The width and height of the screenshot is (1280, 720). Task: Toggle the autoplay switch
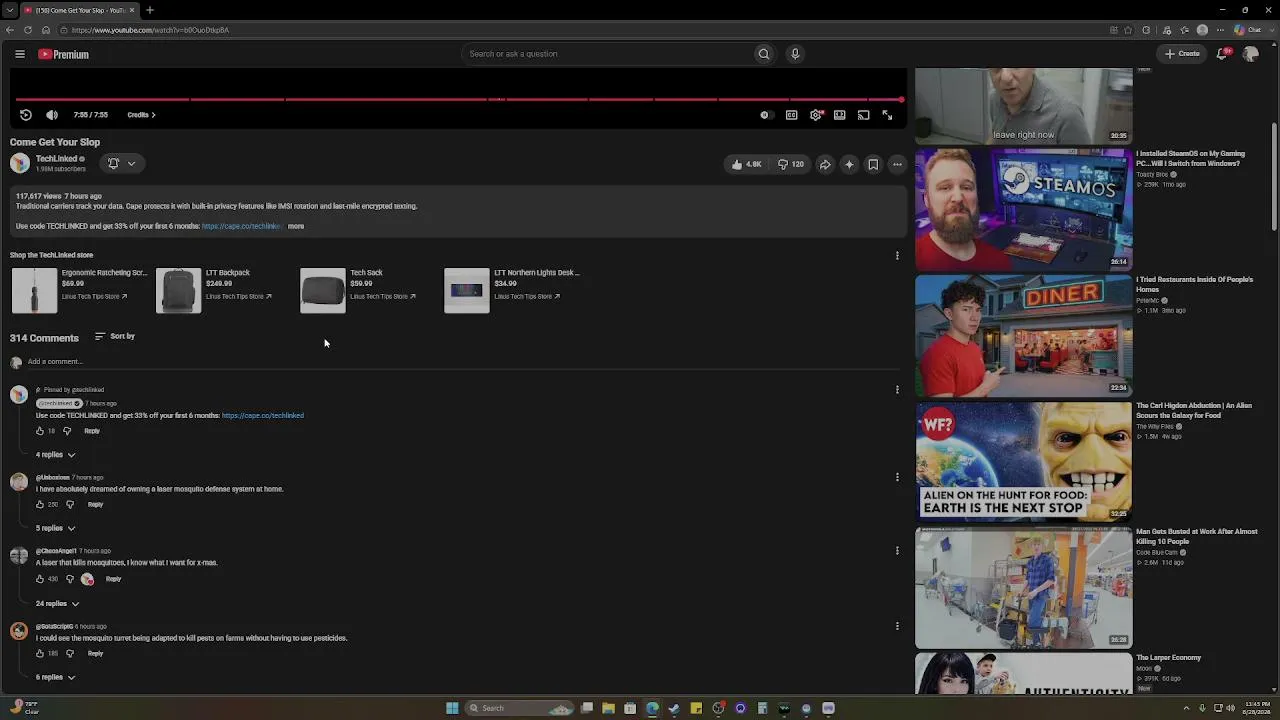click(x=765, y=115)
